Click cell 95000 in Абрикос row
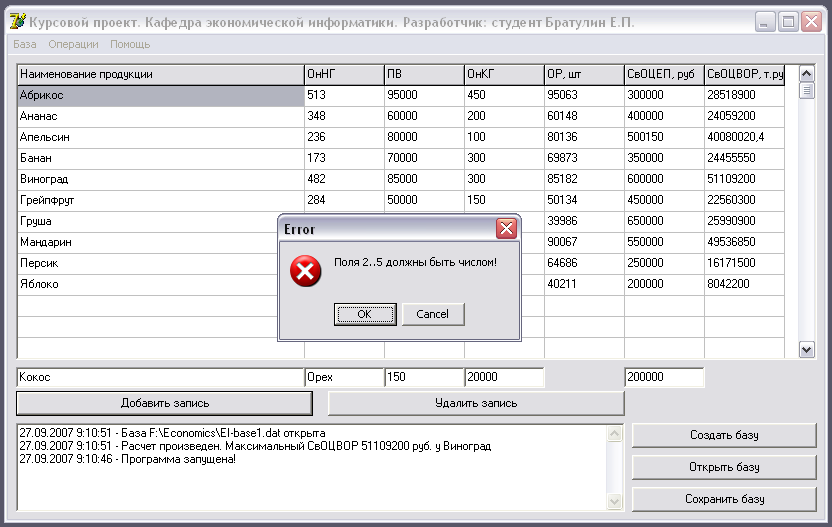The height and width of the screenshot is (527, 832). 424,96
